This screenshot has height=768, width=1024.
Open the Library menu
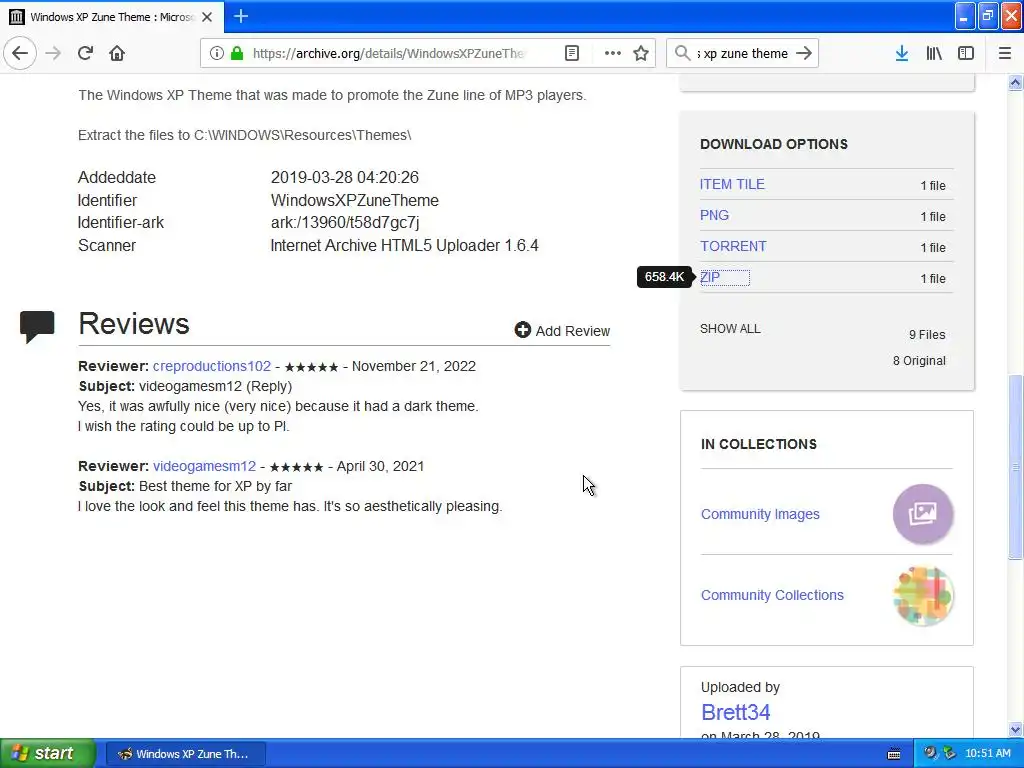click(934, 53)
